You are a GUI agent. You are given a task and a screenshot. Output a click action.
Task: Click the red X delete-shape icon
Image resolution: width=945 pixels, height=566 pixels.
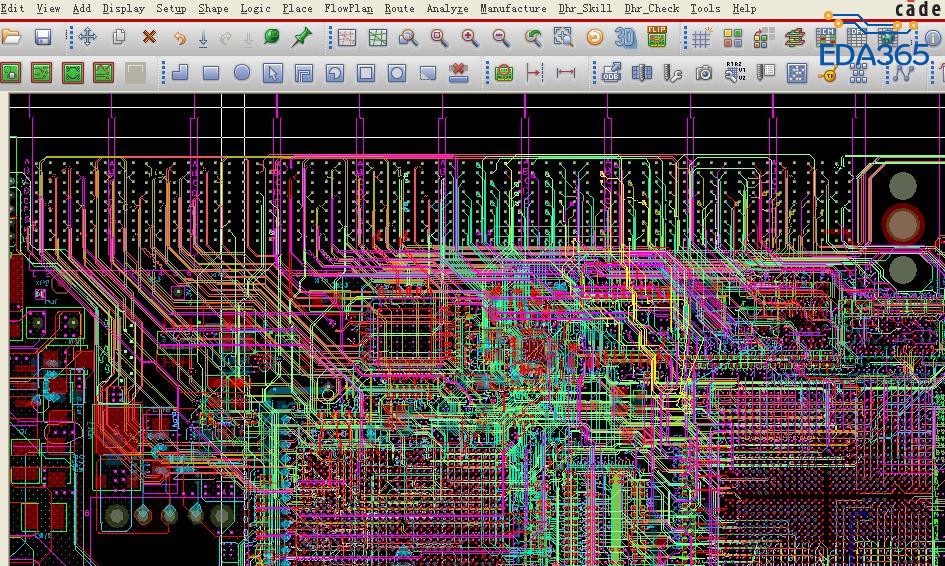(x=459, y=72)
